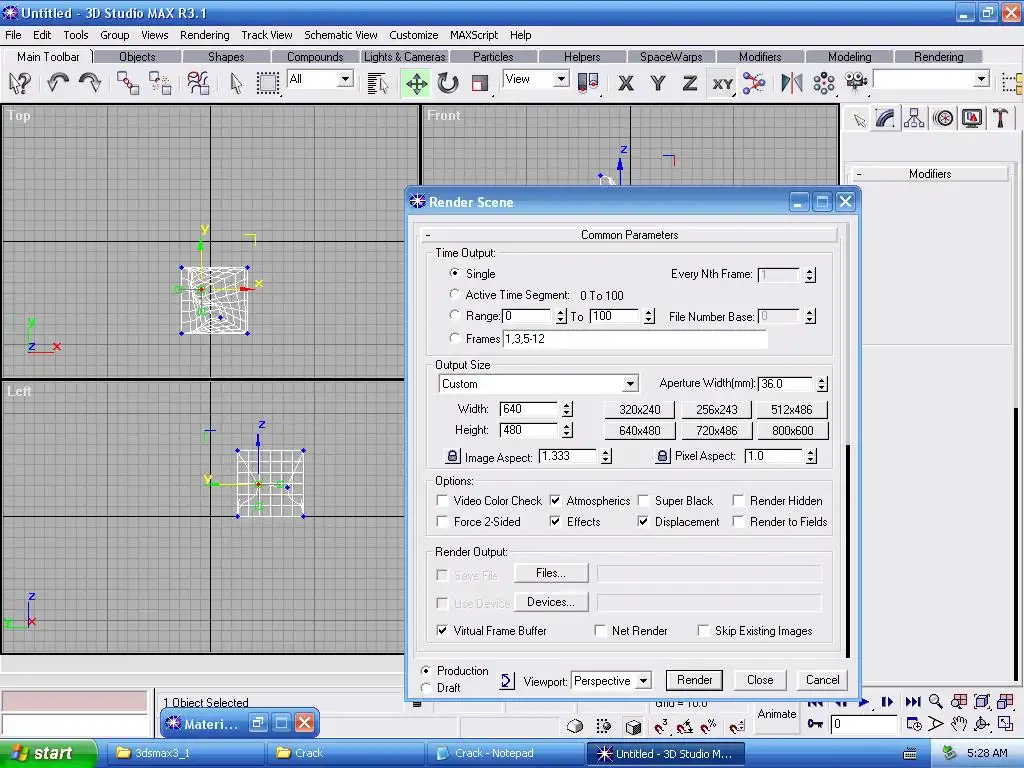Toggle the Virtual Frame Buffer checkbox
Screen dimensions: 1024x768
[442, 630]
